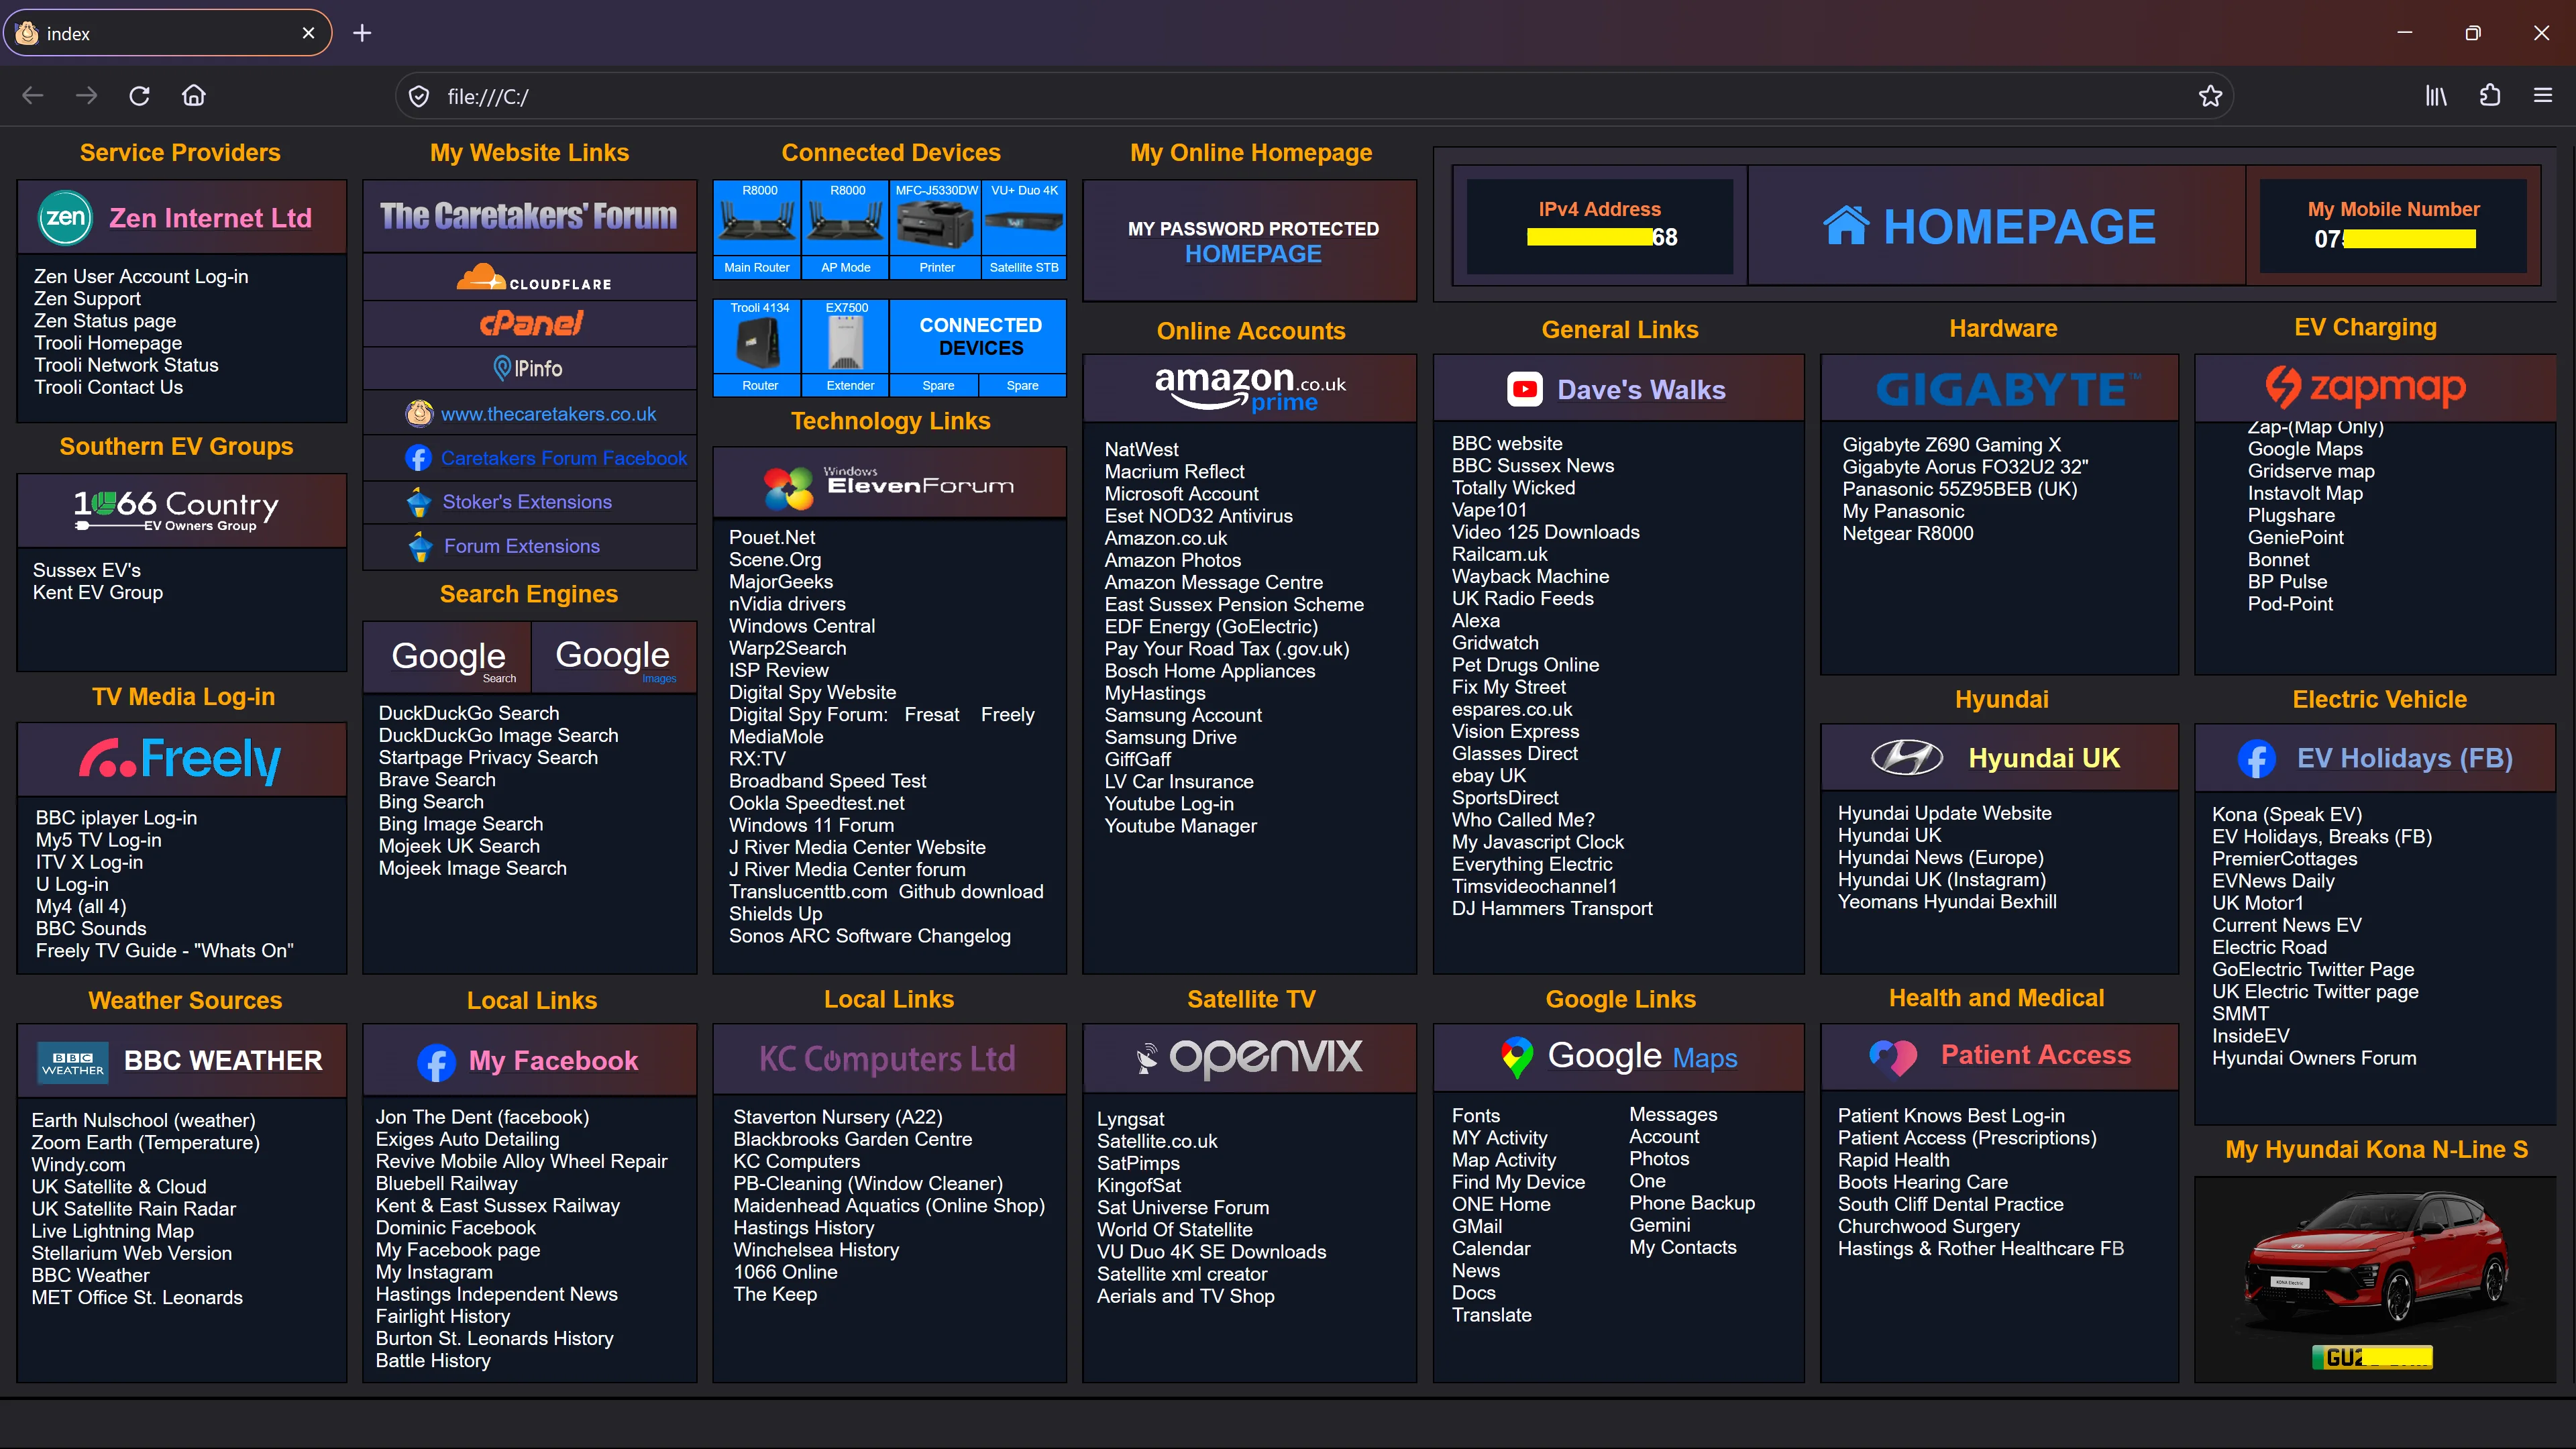
Task: Click the Main Router R8000 device tile
Action: [757, 229]
